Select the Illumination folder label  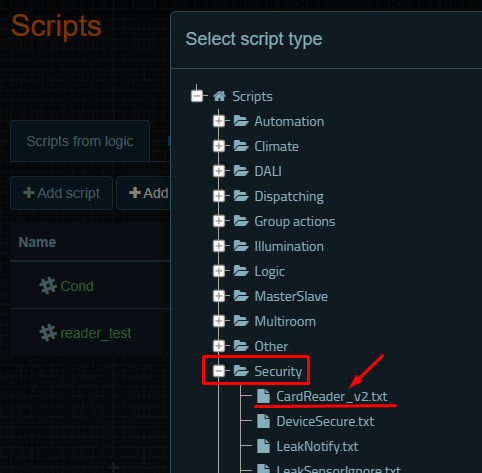[x=289, y=246]
